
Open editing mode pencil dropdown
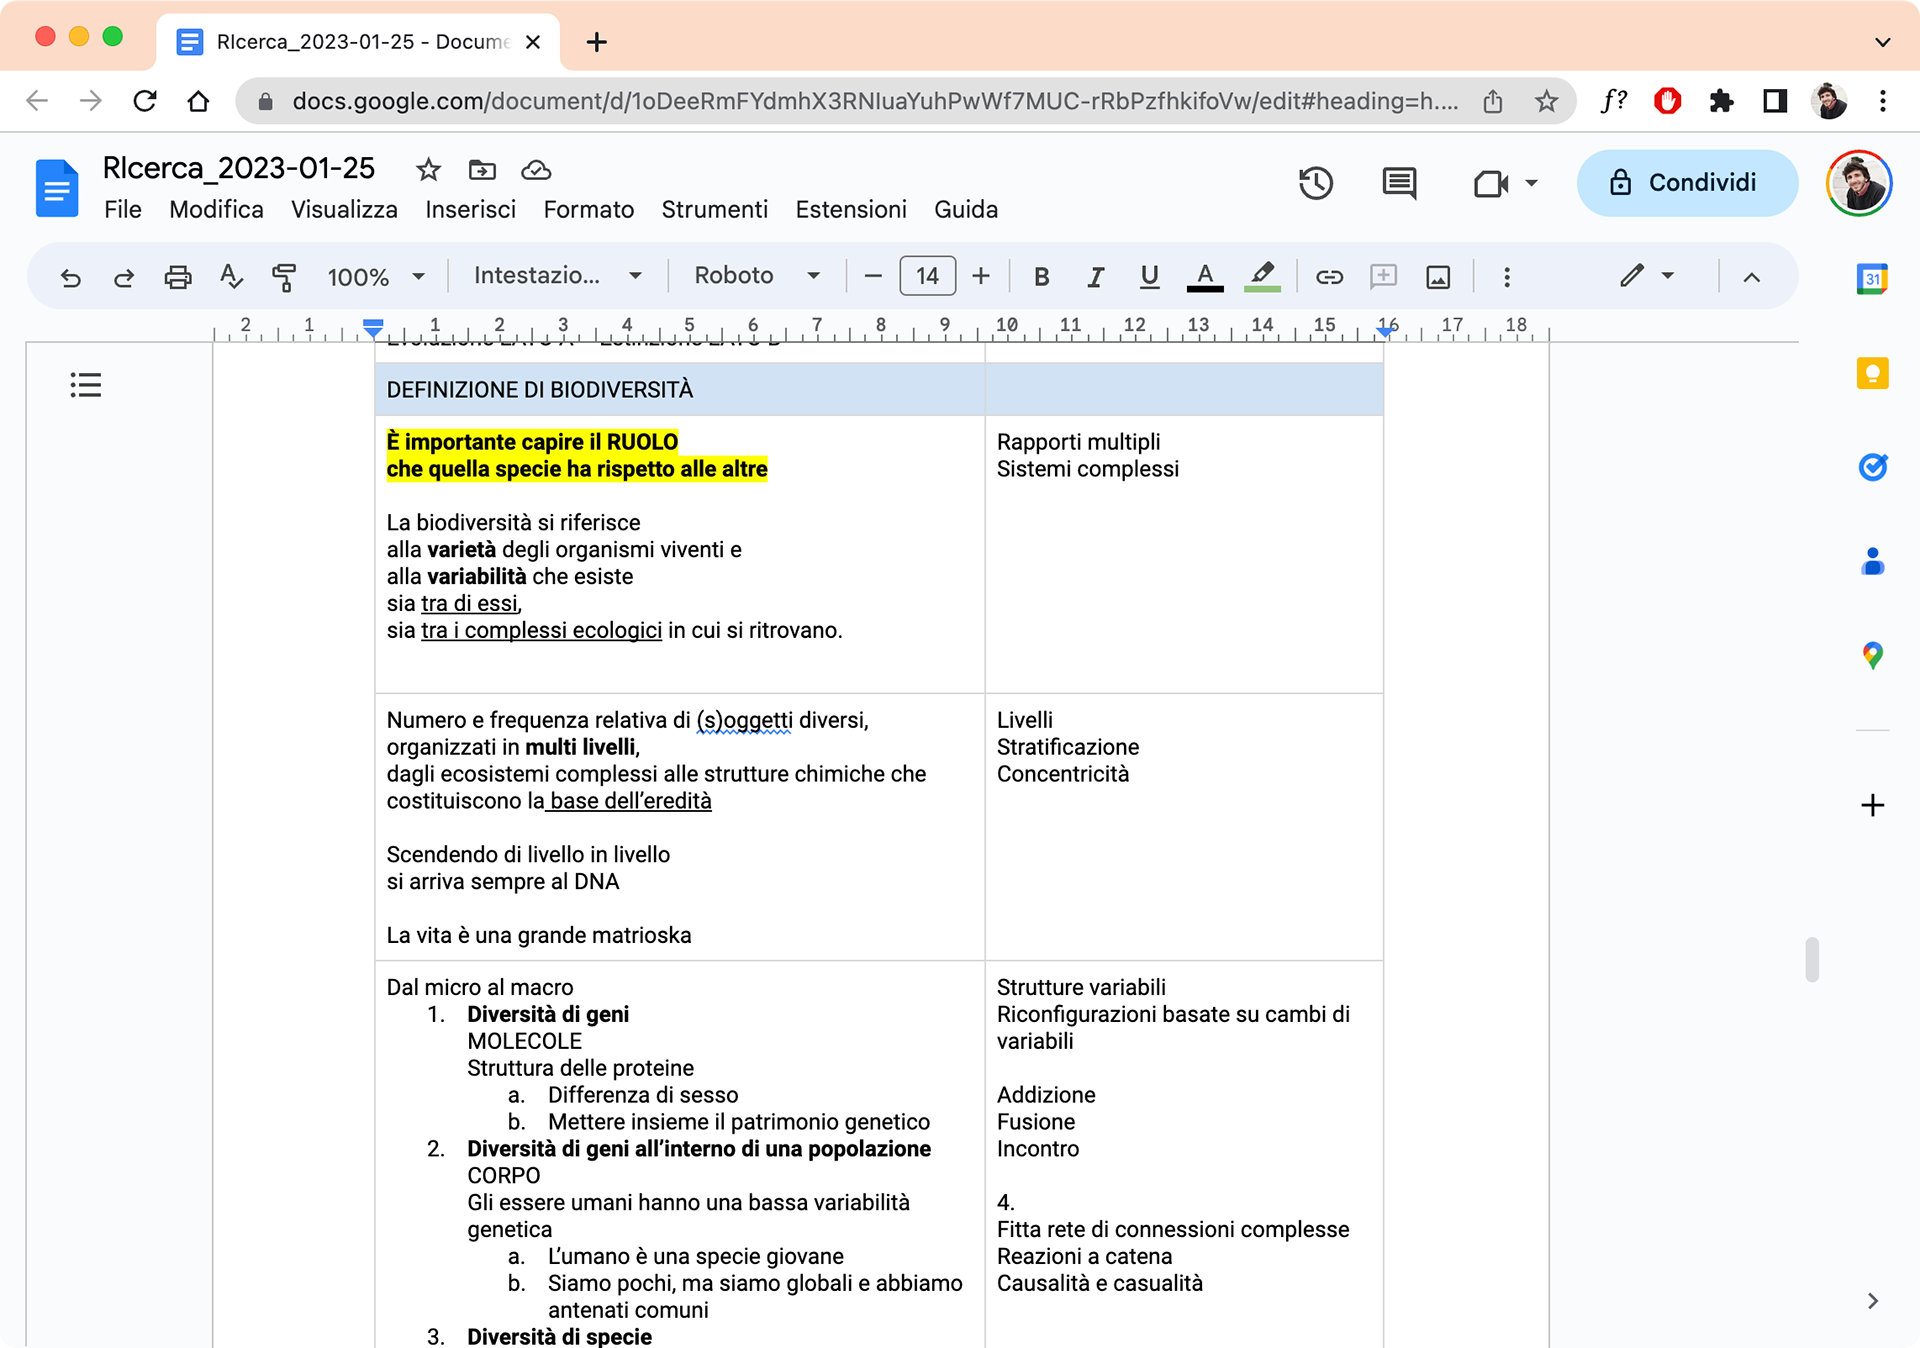(1647, 275)
